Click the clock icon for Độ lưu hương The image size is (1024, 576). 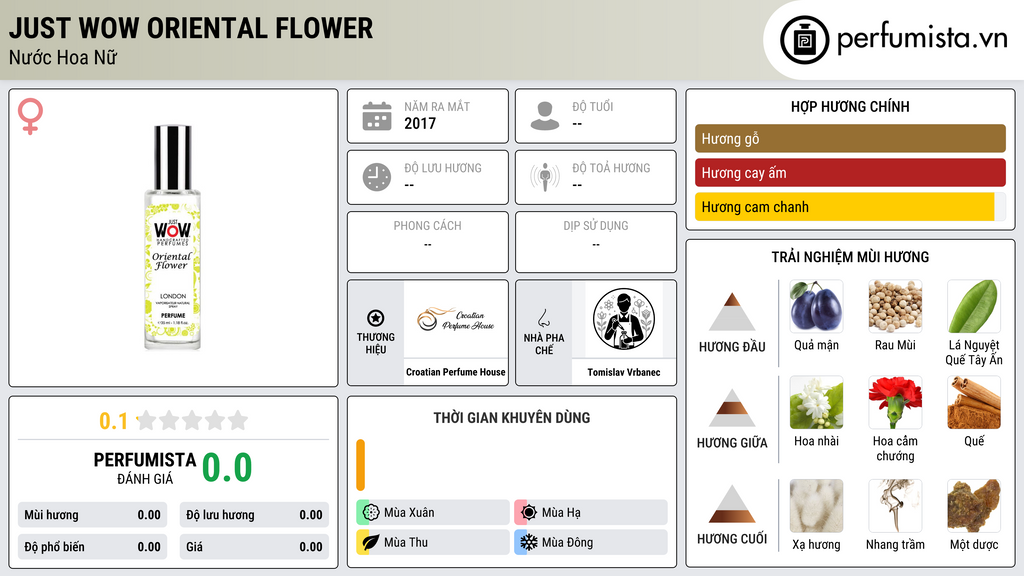(x=377, y=177)
